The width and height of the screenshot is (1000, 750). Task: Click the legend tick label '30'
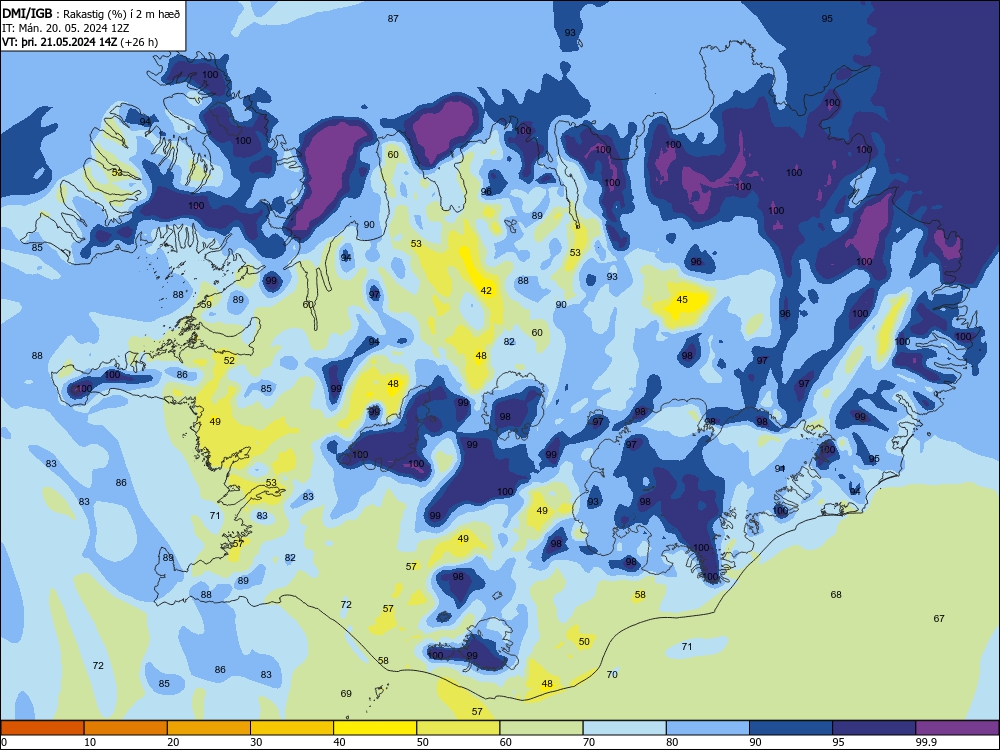click(256, 742)
